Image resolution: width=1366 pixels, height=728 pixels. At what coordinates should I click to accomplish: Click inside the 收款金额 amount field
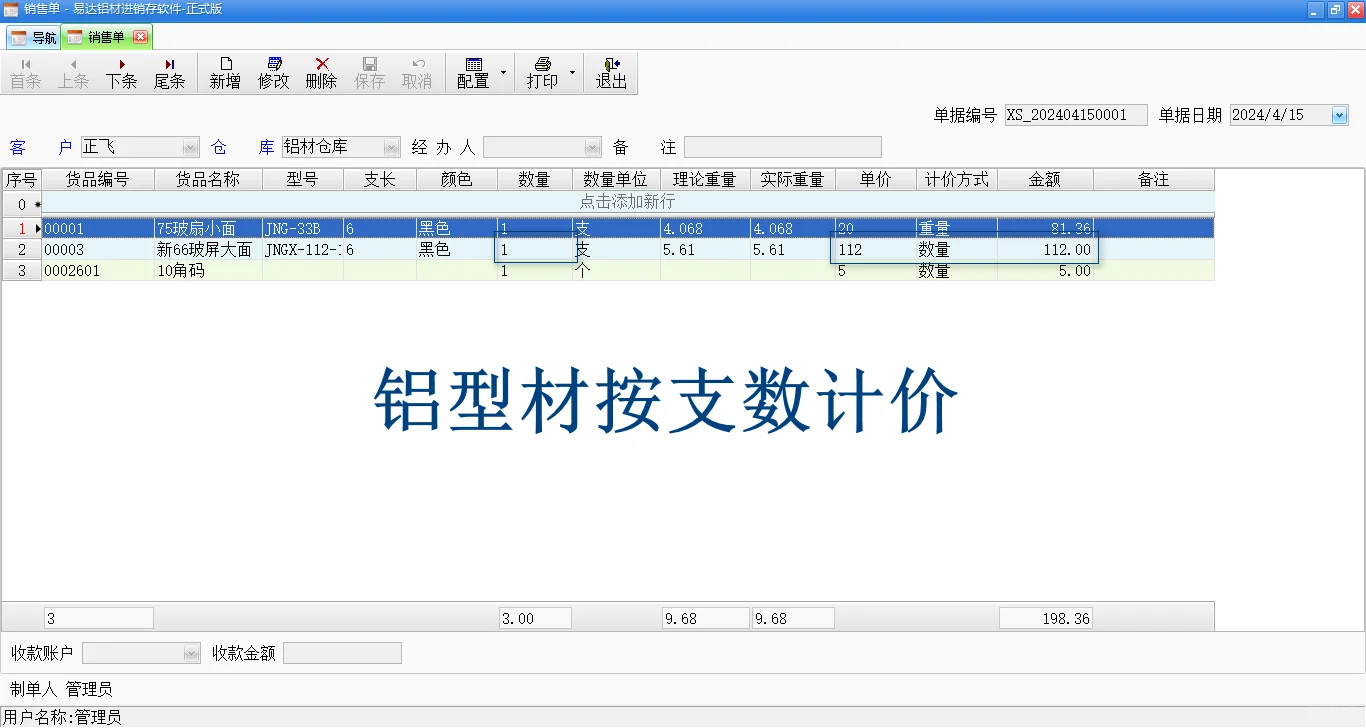pos(342,652)
